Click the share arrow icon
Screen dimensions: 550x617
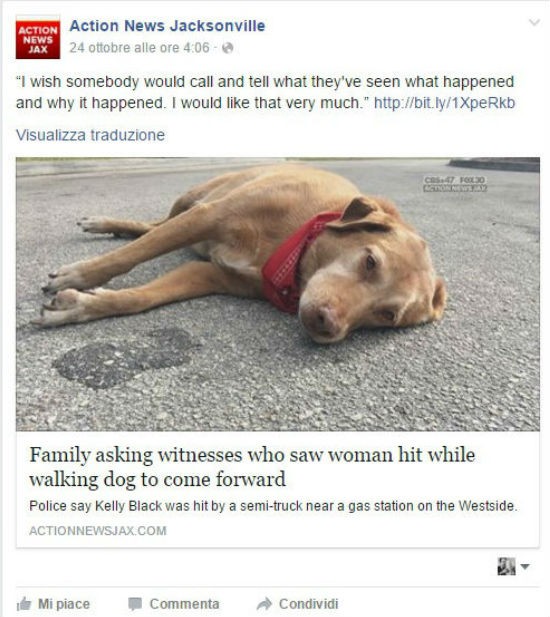click(x=264, y=604)
